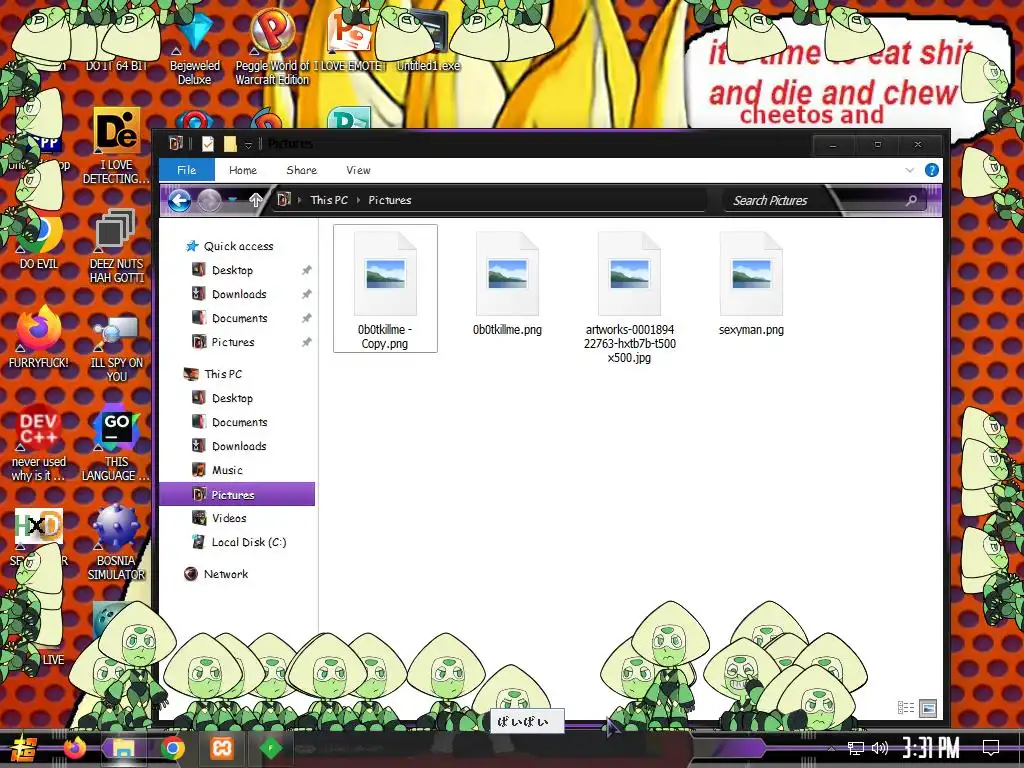Open volume control in system tray
This screenshot has height=768, width=1024.
pyautogui.click(x=880, y=748)
